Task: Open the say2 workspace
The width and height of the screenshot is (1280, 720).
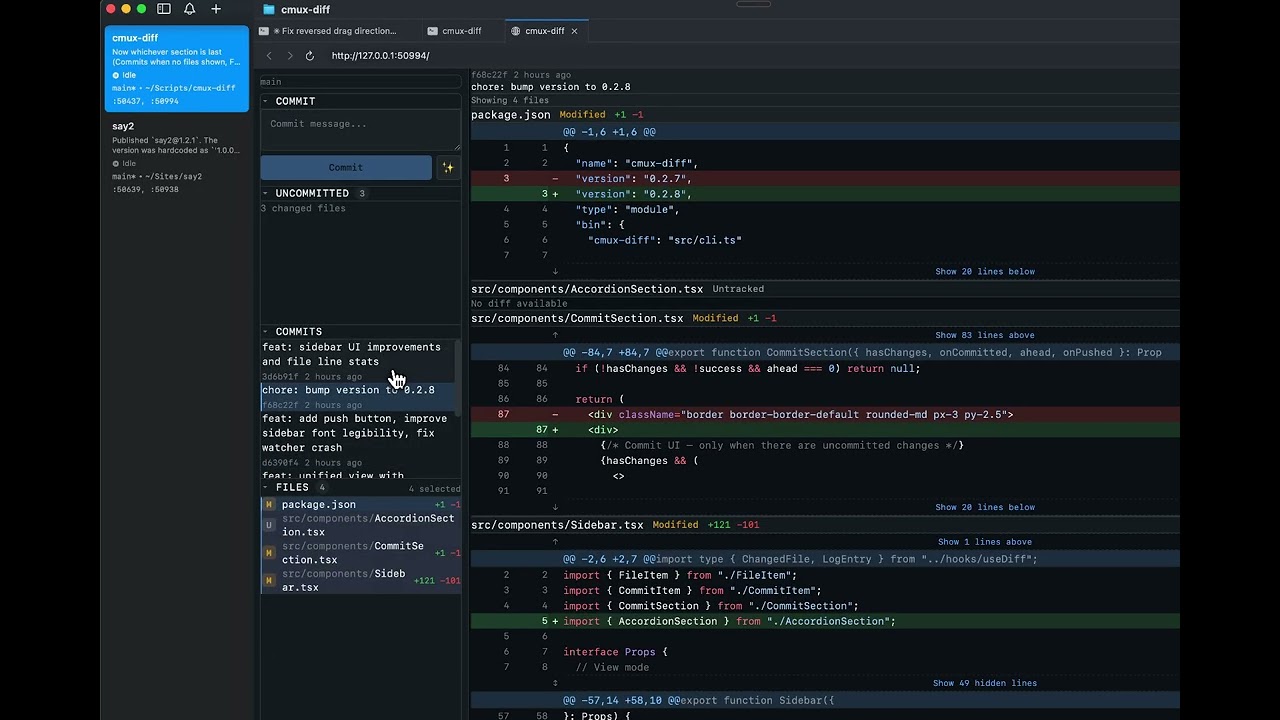Action: click(x=177, y=157)
